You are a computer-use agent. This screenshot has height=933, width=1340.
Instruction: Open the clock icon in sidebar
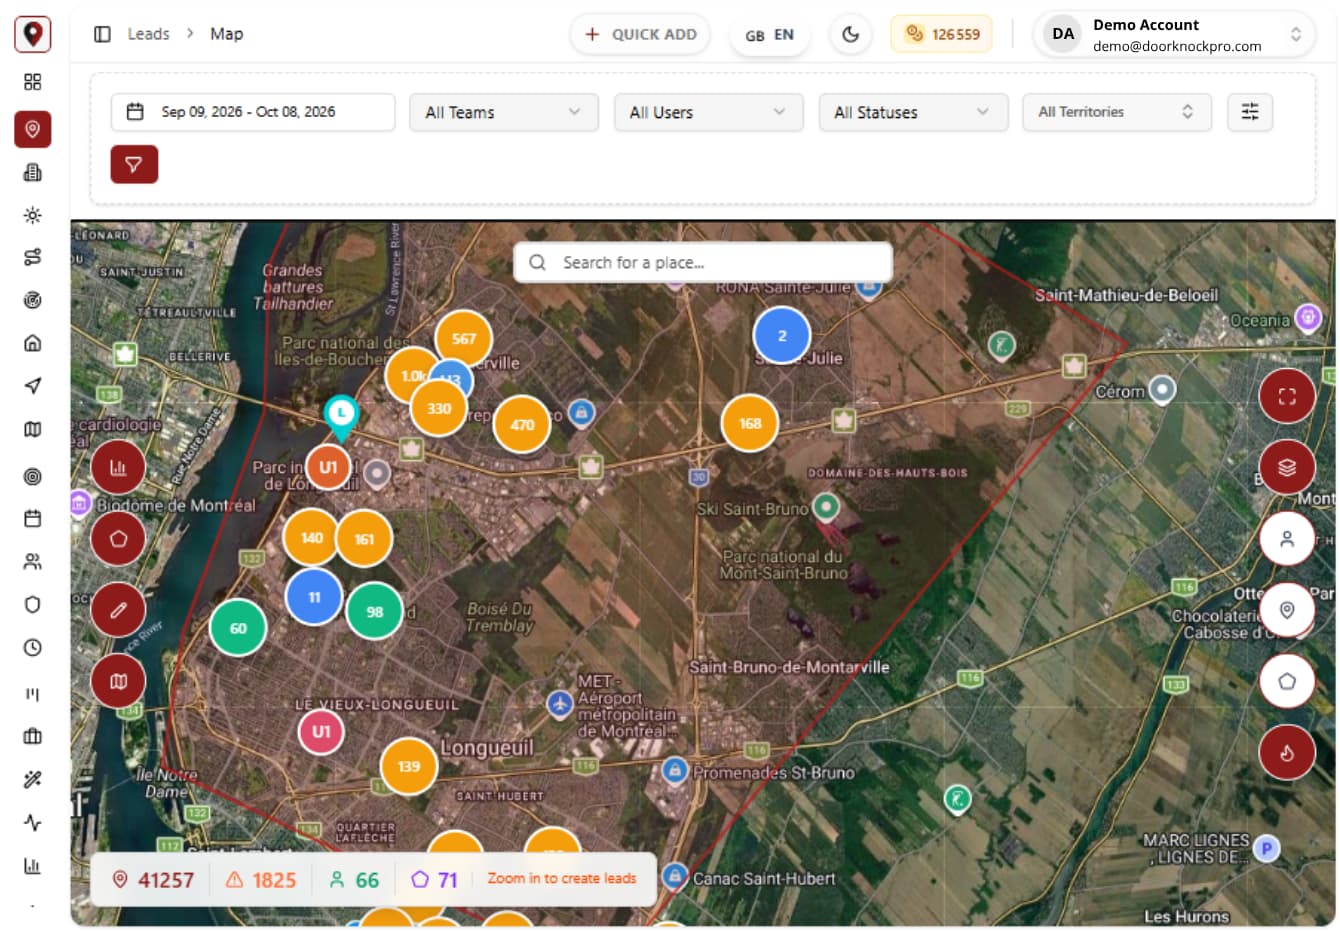click(x=33, y=647)
